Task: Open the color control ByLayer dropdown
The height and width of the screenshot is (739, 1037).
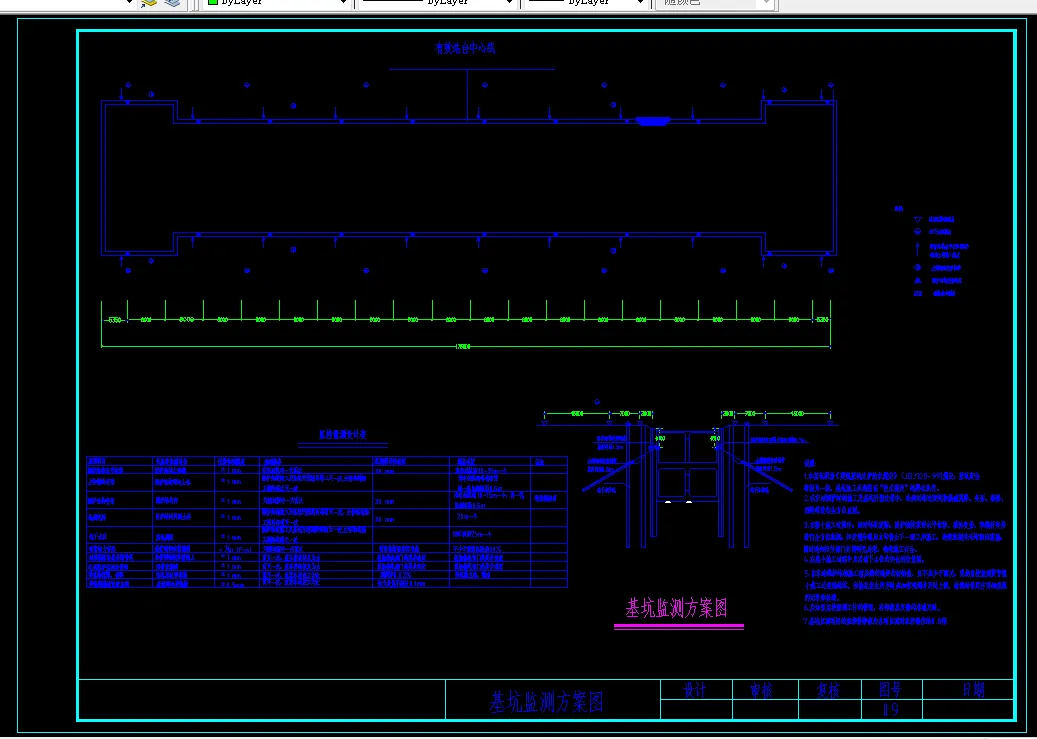Action: [277, 3]
